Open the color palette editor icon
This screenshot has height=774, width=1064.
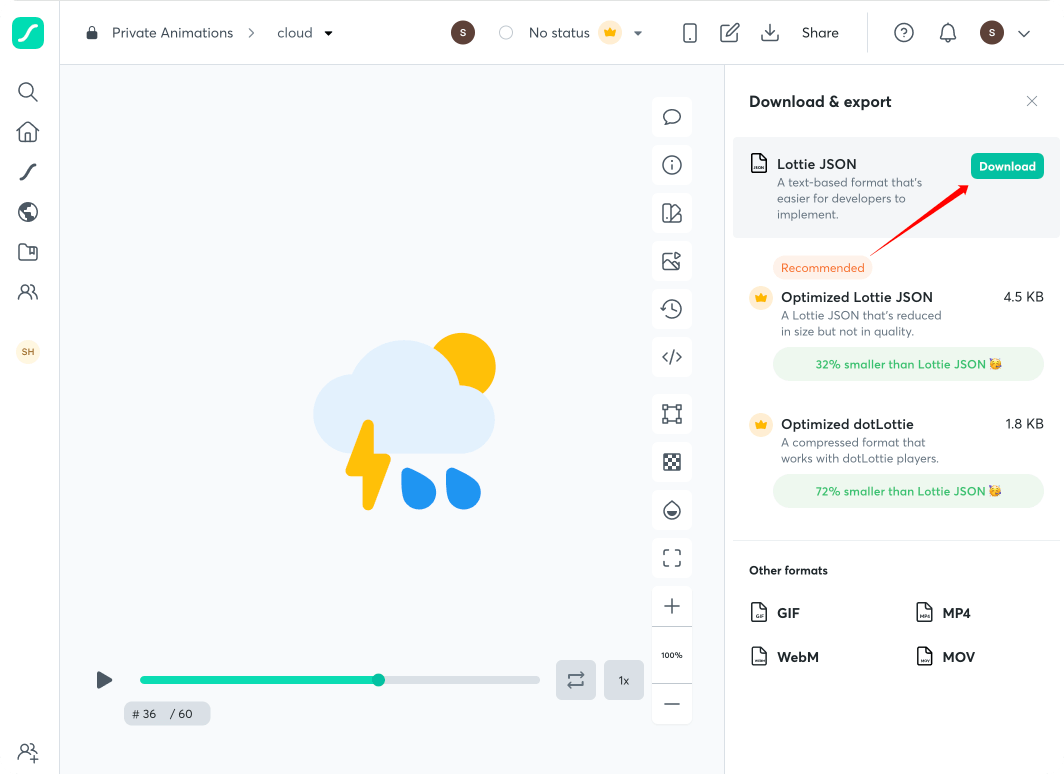pos(672,213)
